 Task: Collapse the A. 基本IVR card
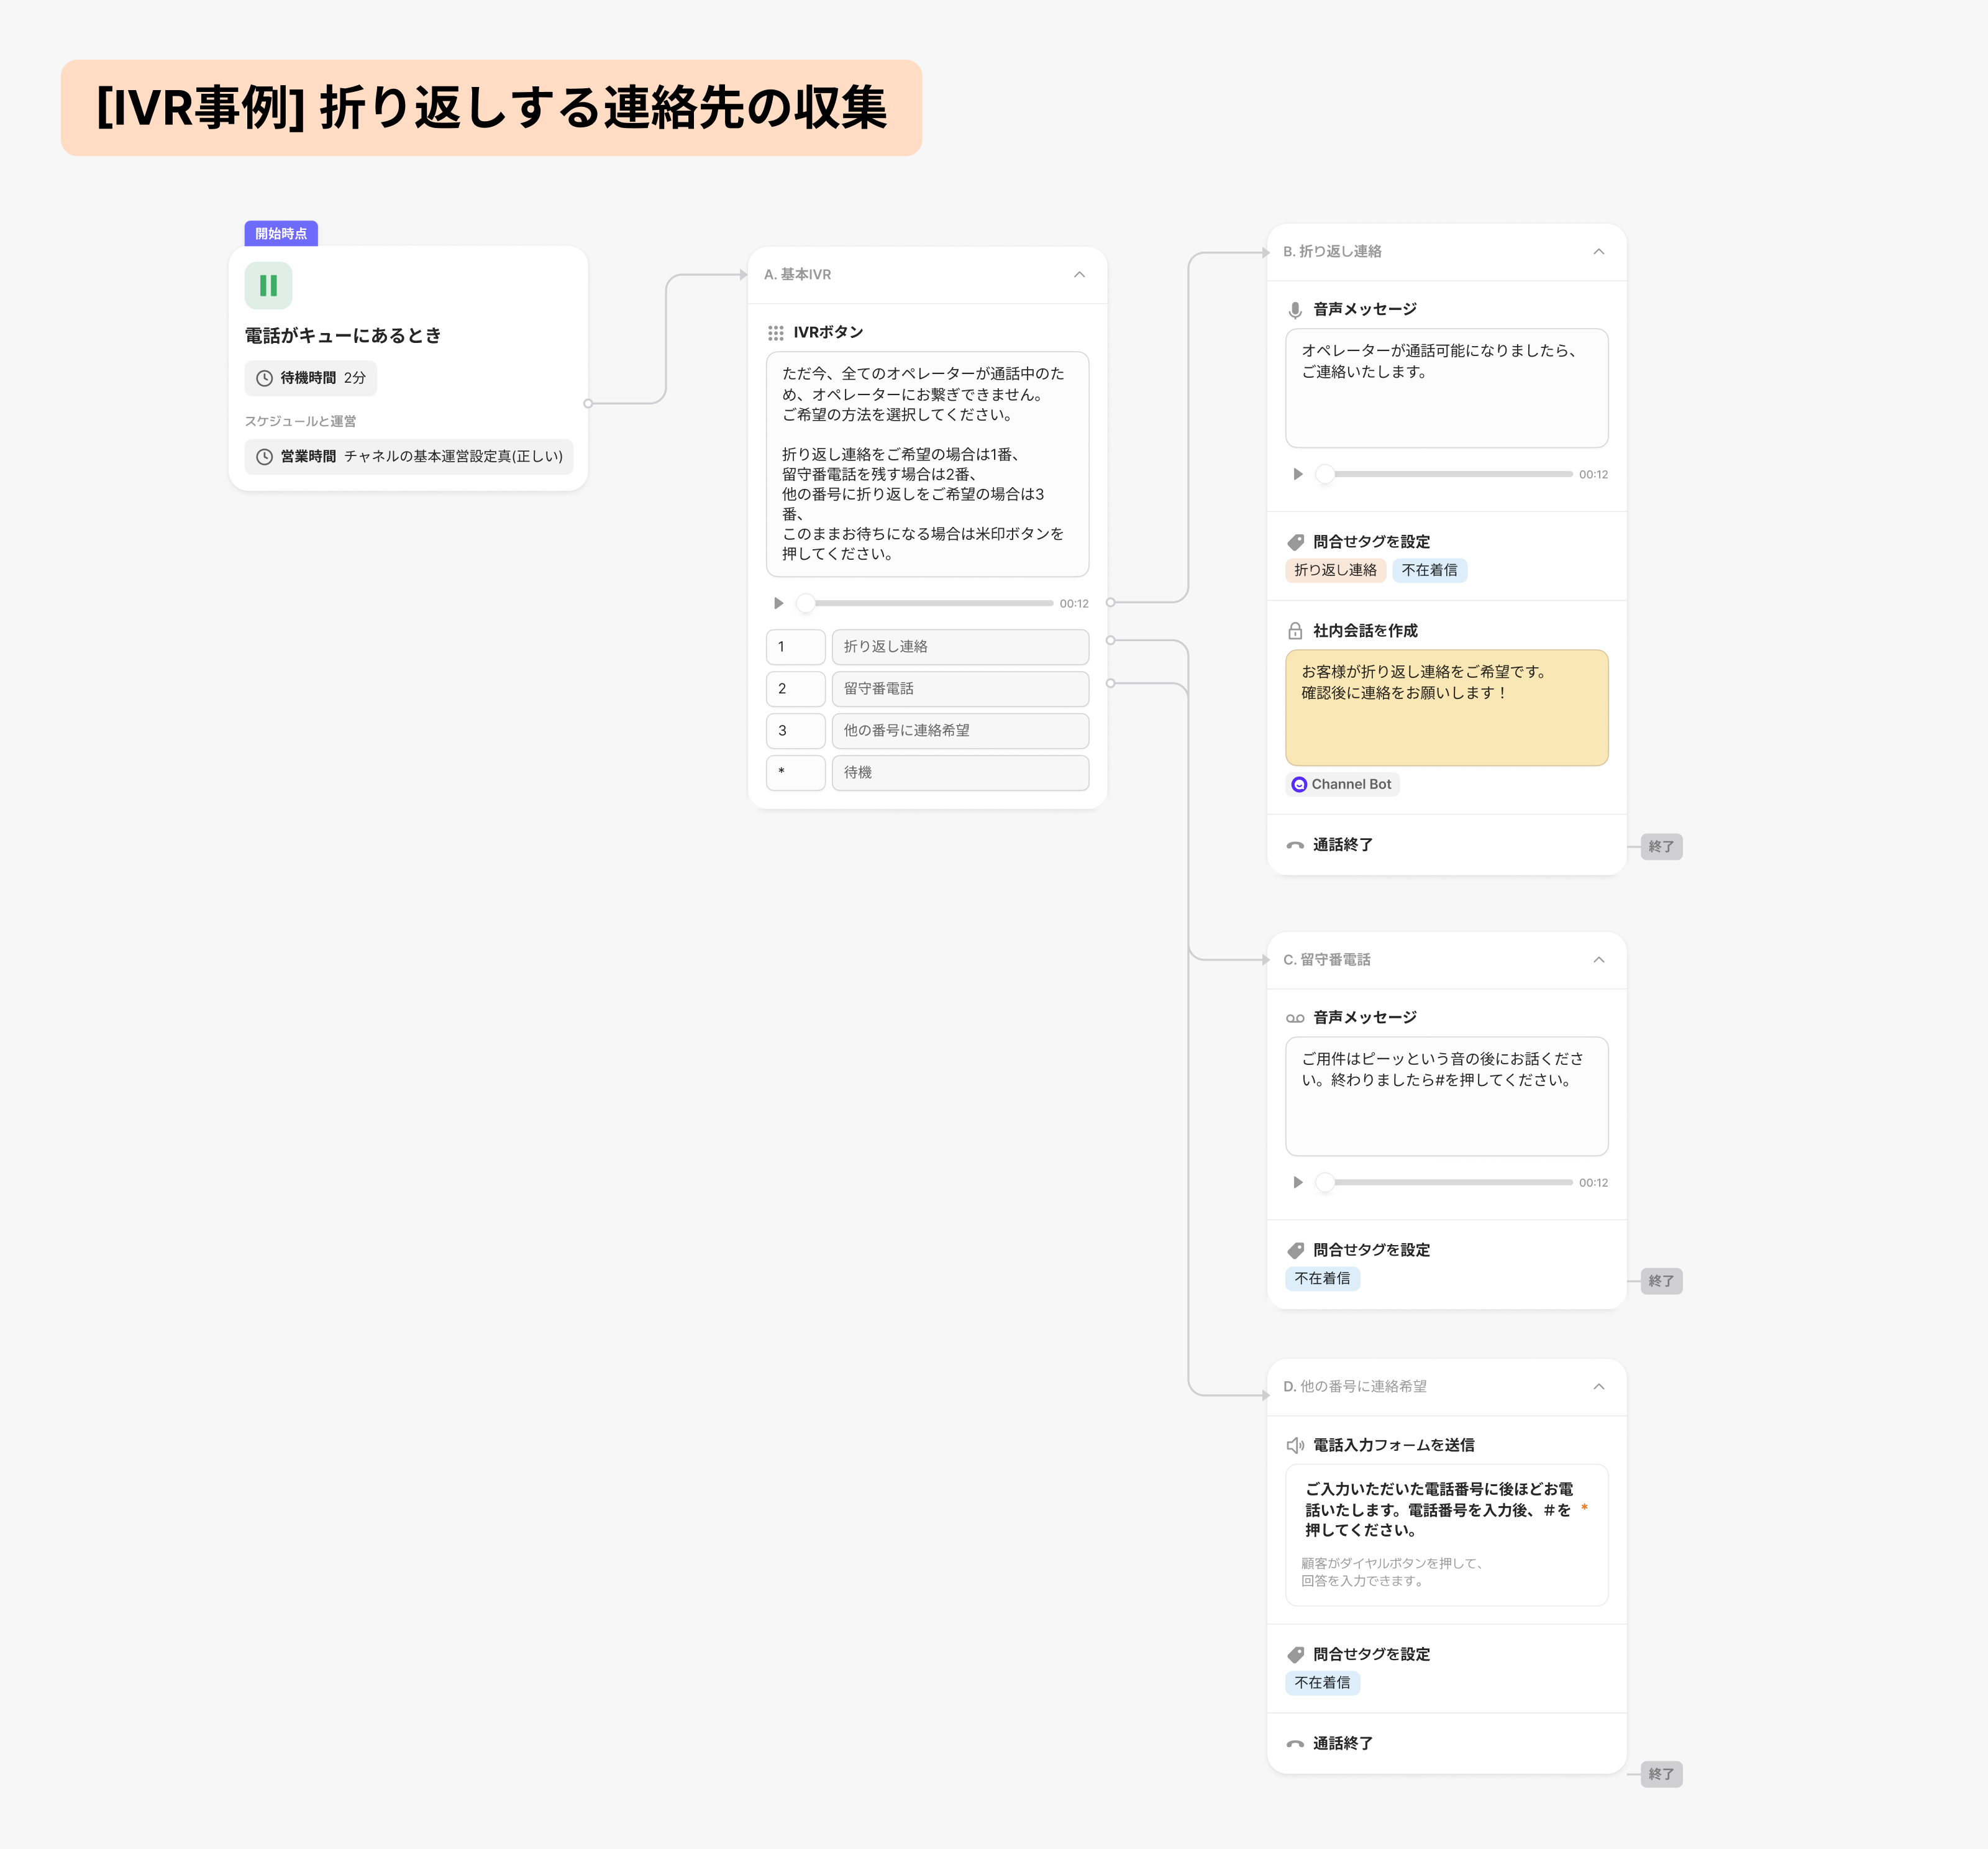pos(1079,275)
